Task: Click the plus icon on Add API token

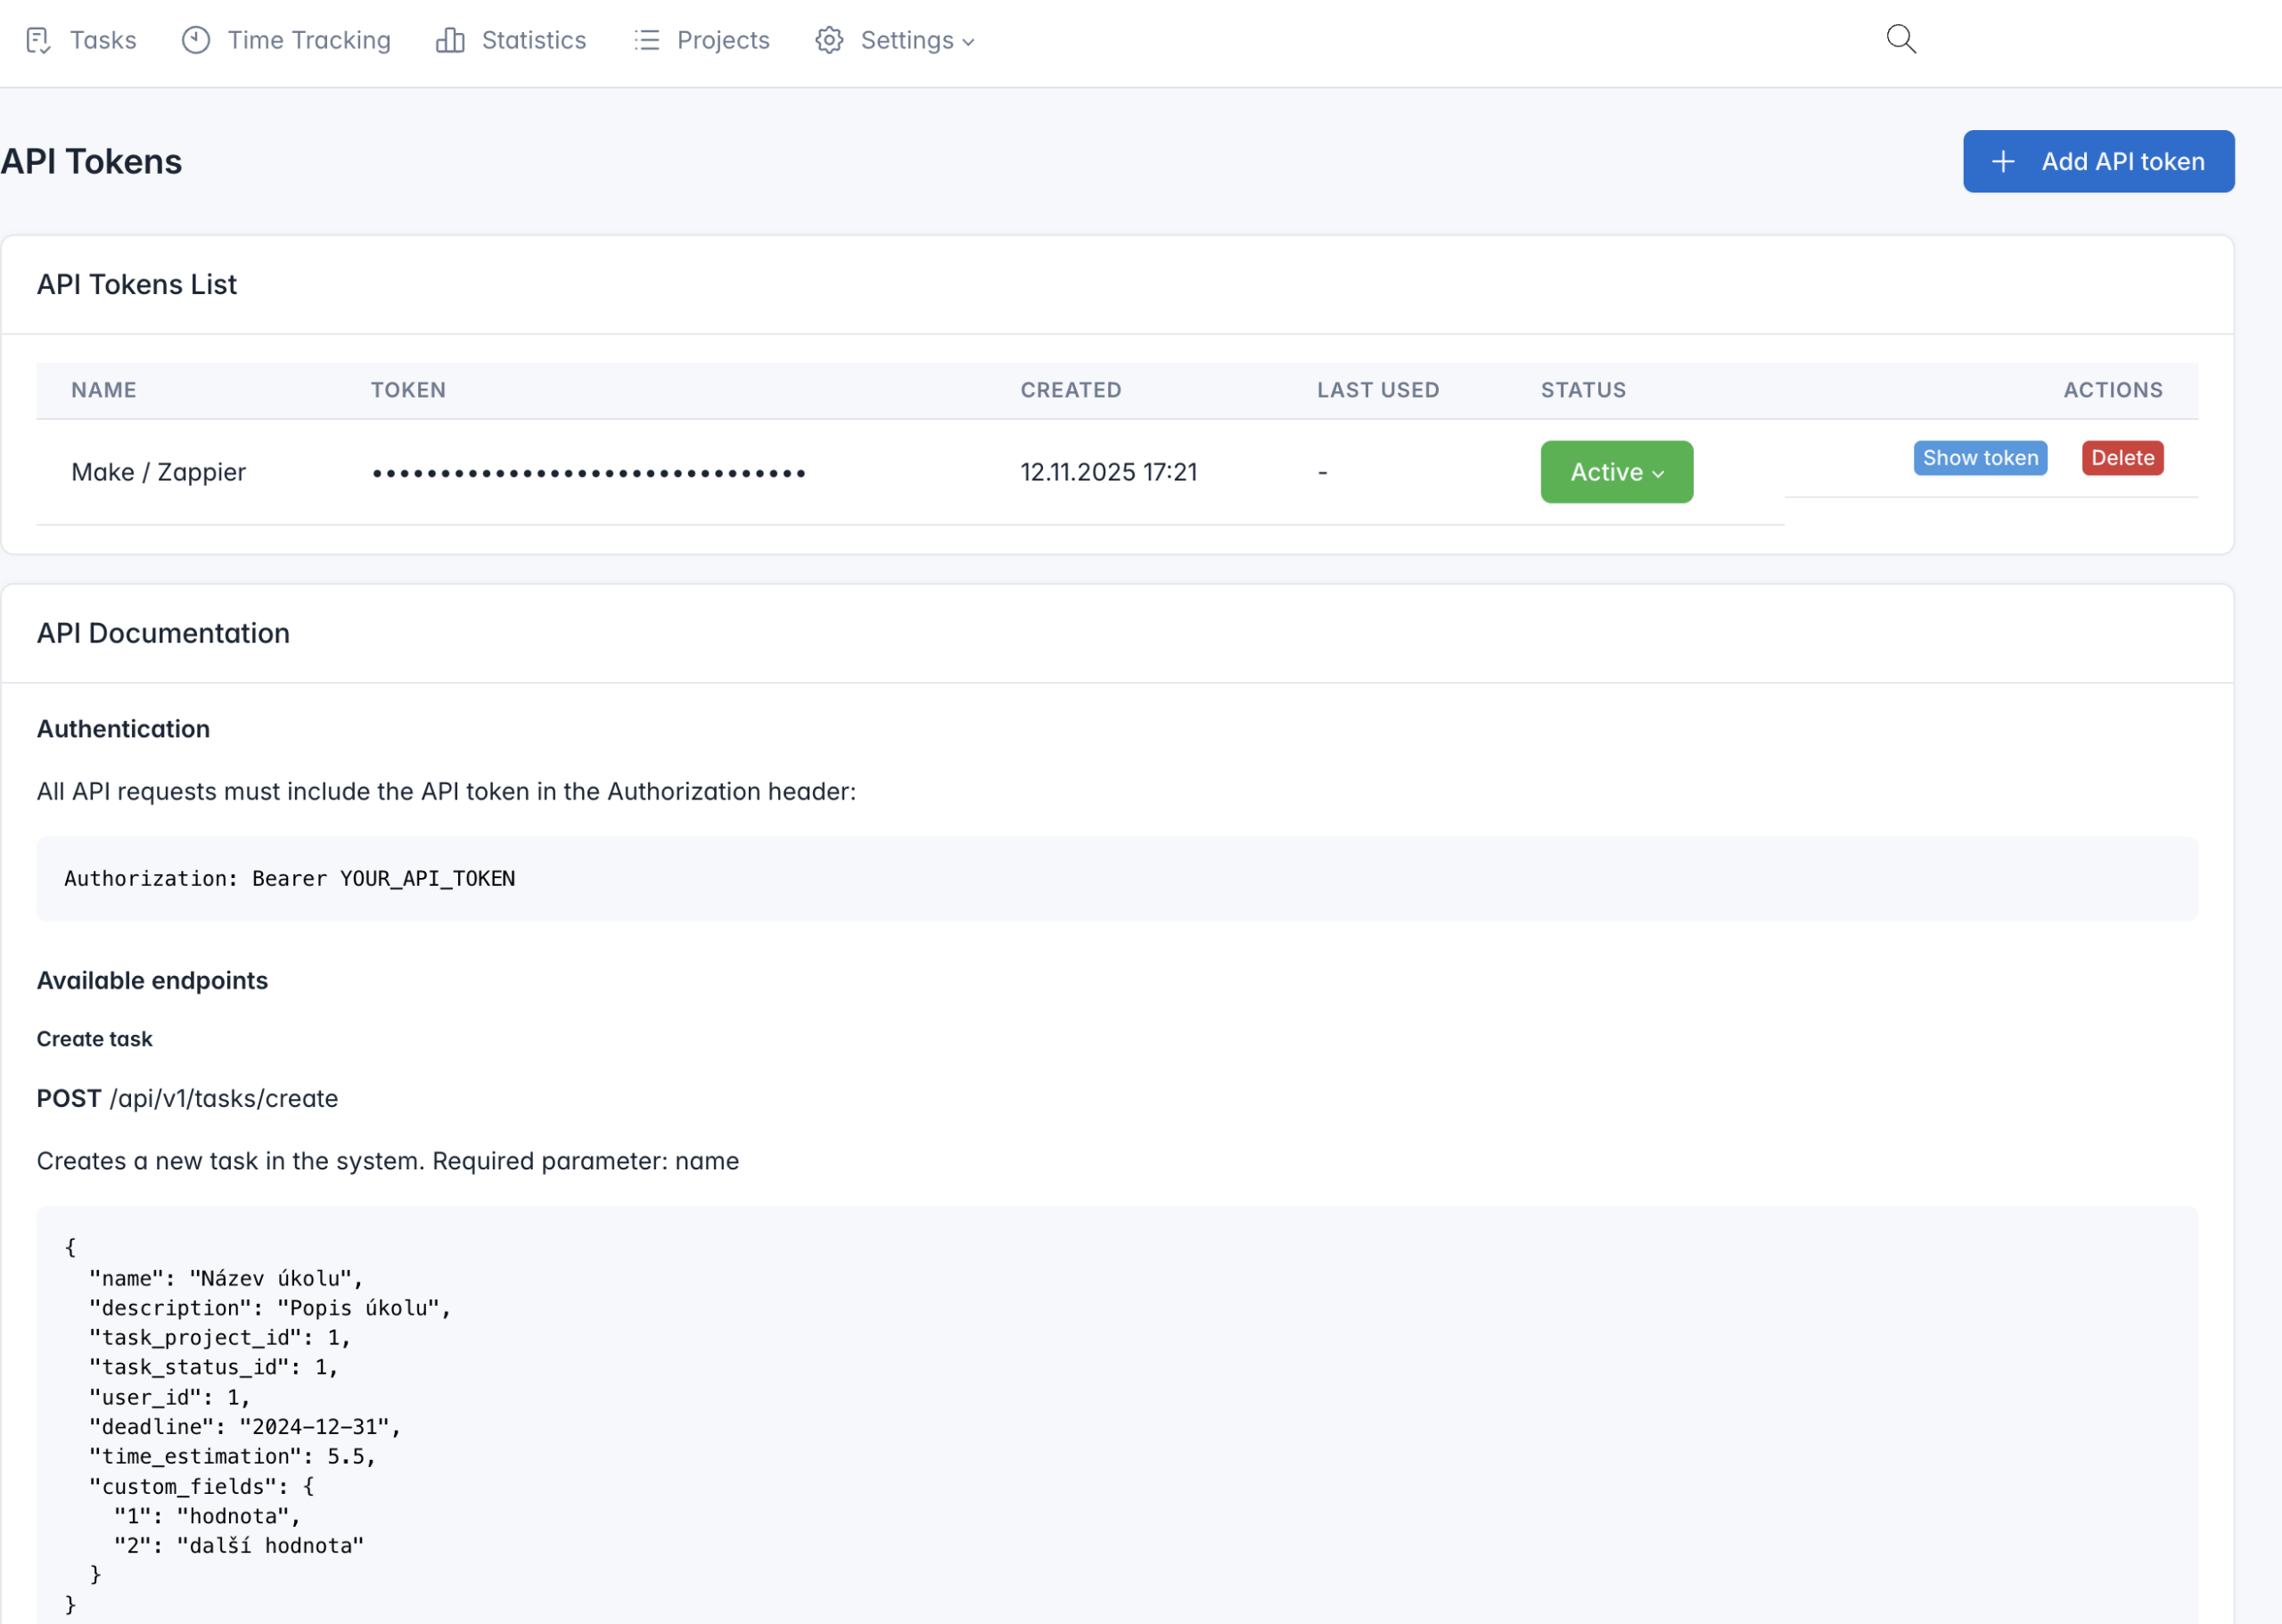Action: [2003, 162]
